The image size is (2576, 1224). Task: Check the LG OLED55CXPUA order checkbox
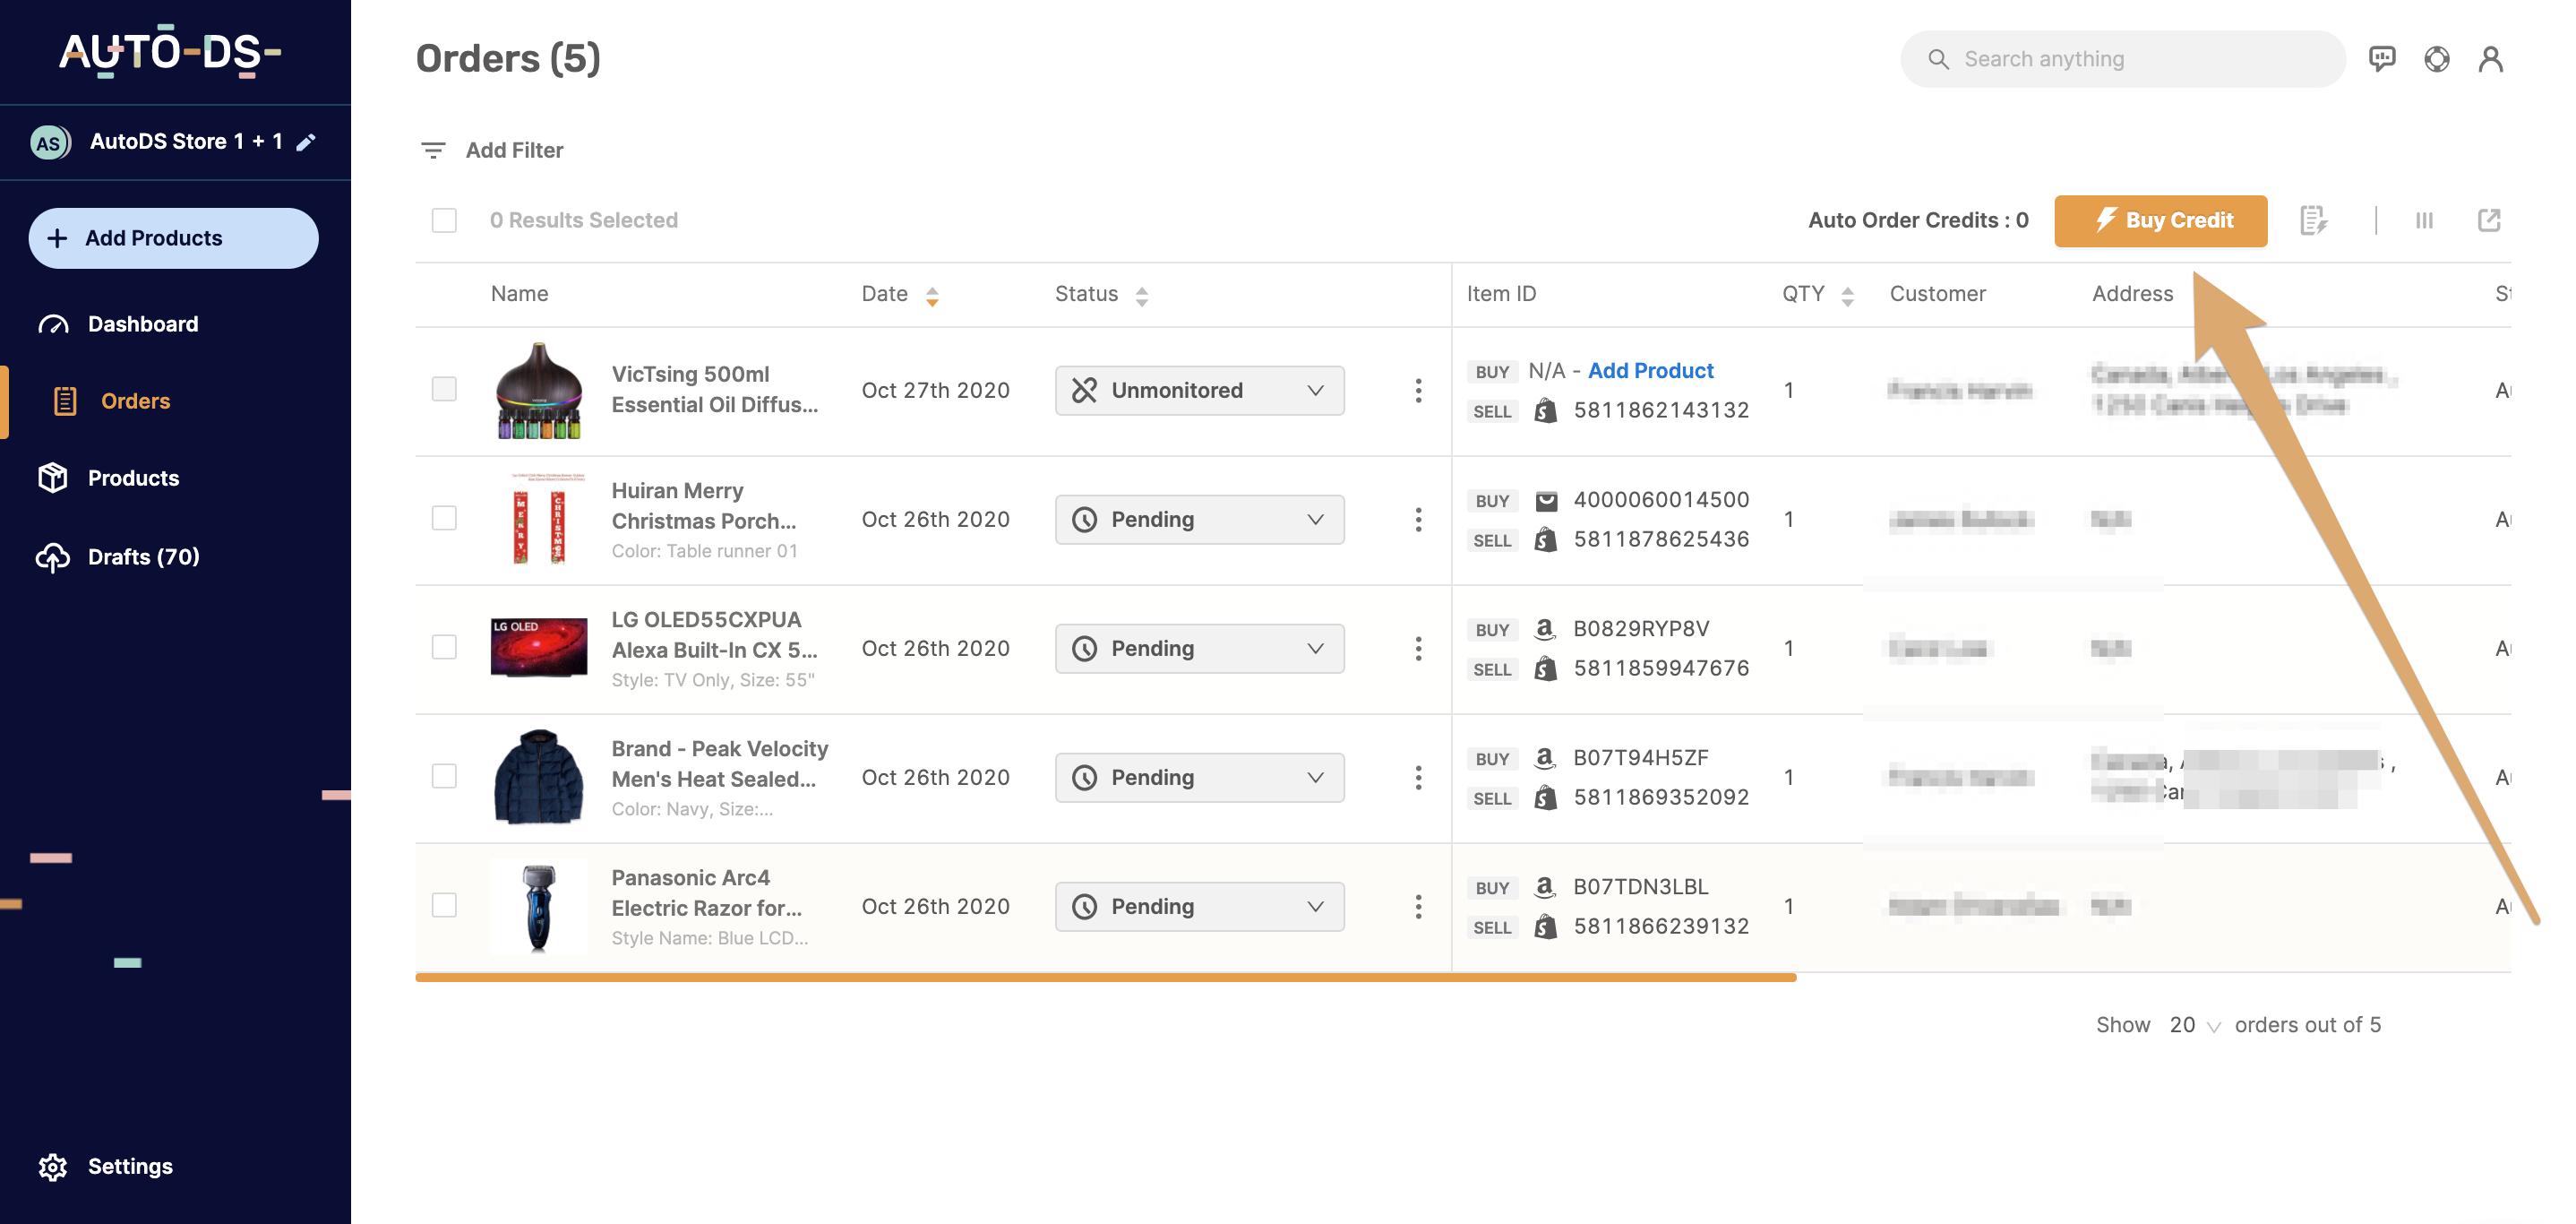444,647
